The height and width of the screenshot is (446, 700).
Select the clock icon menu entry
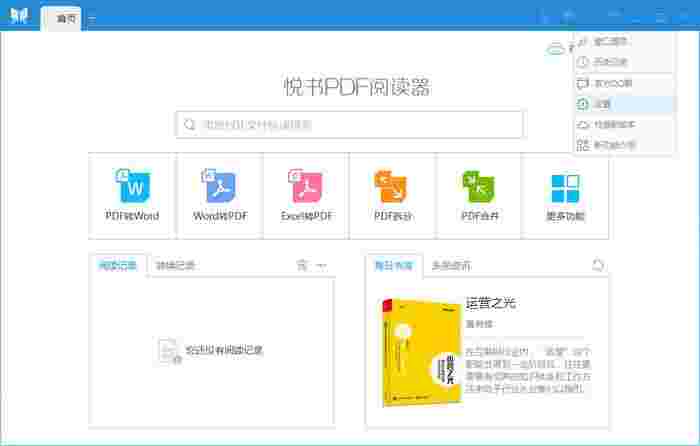[624, 62]
